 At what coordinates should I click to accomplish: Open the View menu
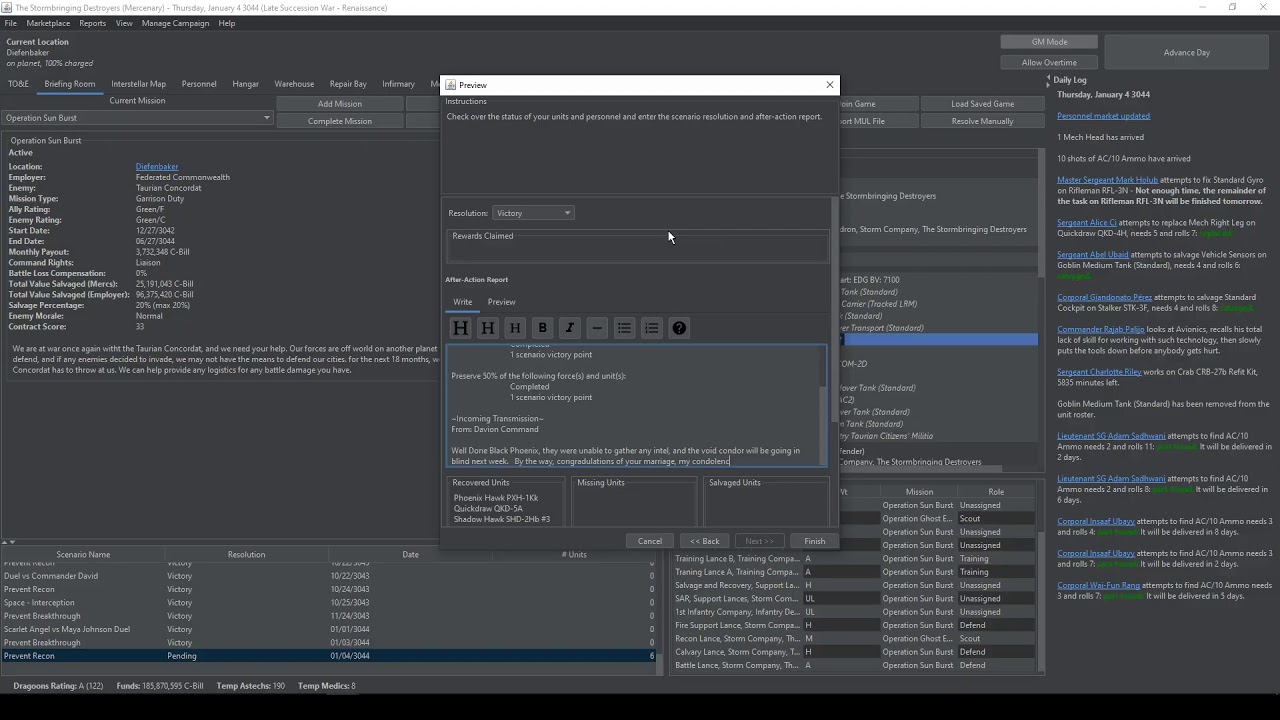pos(124,23)
